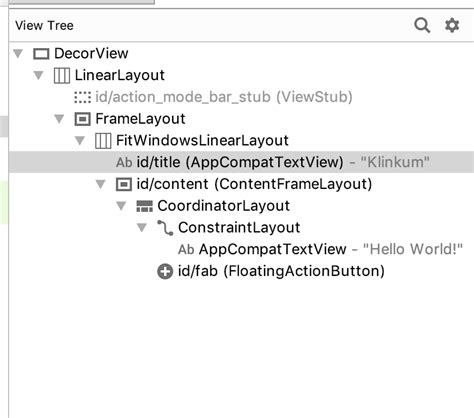This screenshot has width=474, height=418.
Task: Open View Tree settings gear
Action: pyautogui.click(x=452, y=25)
